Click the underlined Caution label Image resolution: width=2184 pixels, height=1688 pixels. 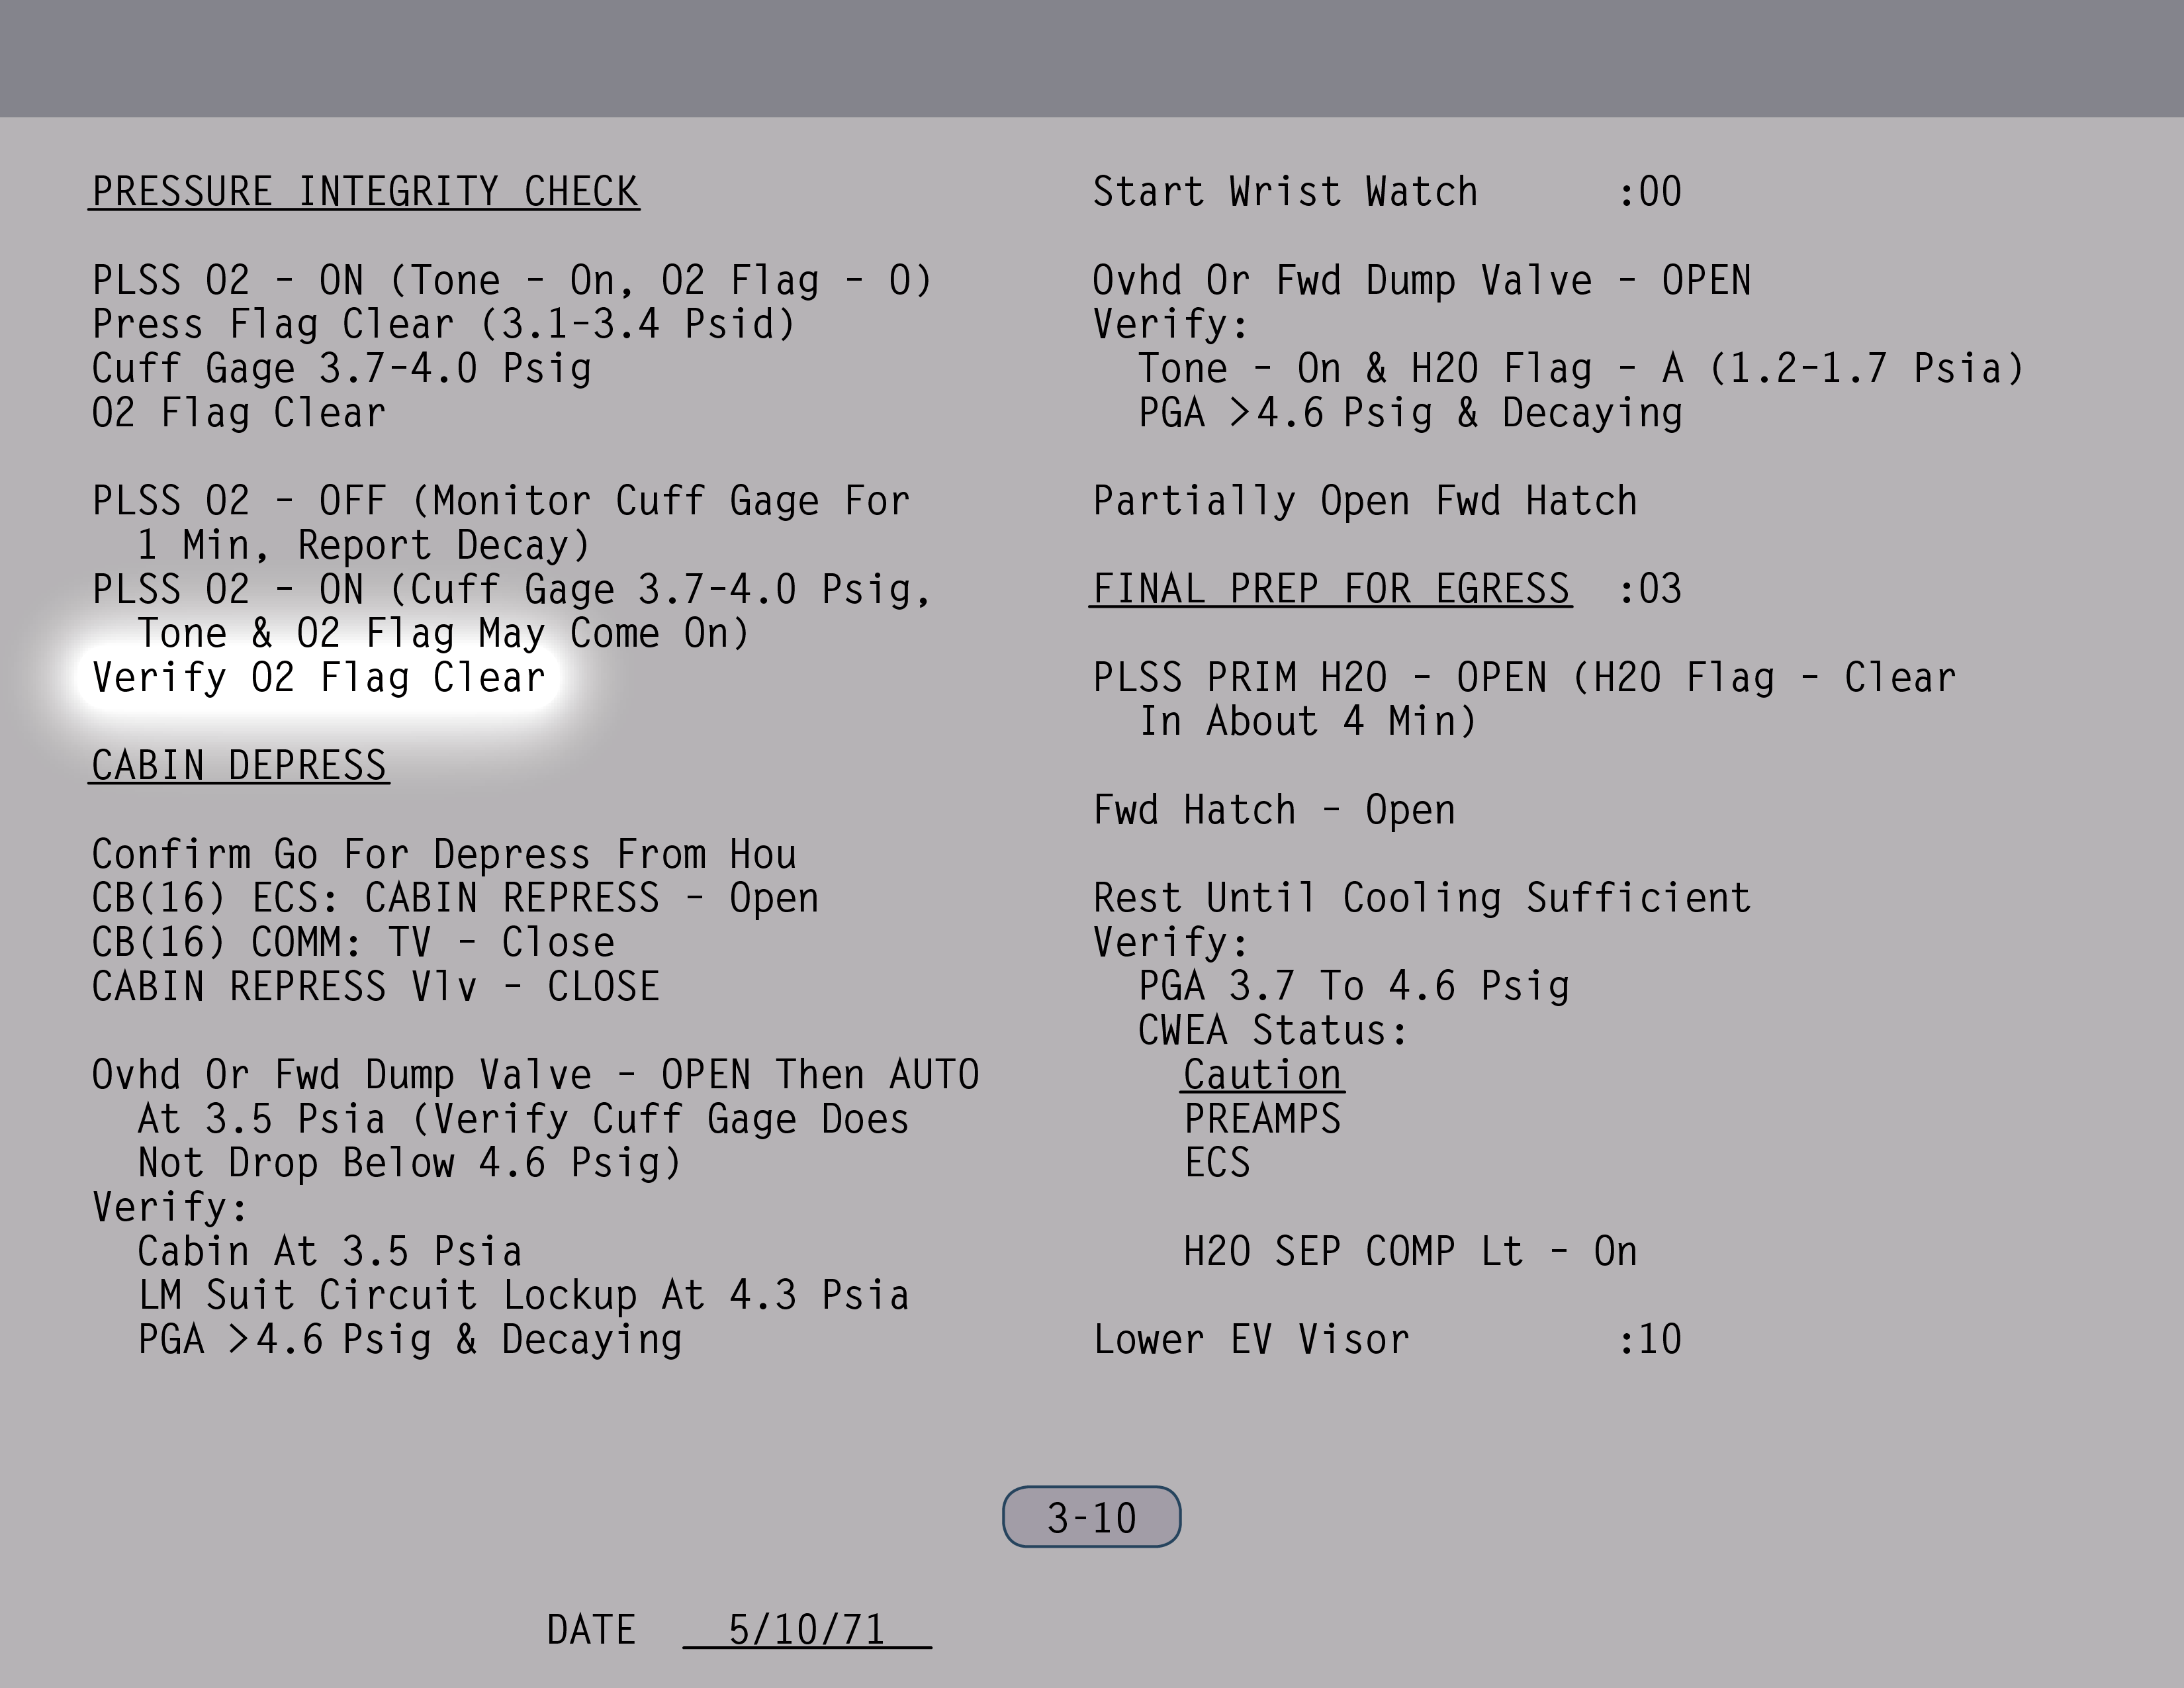(1262, 1075)
